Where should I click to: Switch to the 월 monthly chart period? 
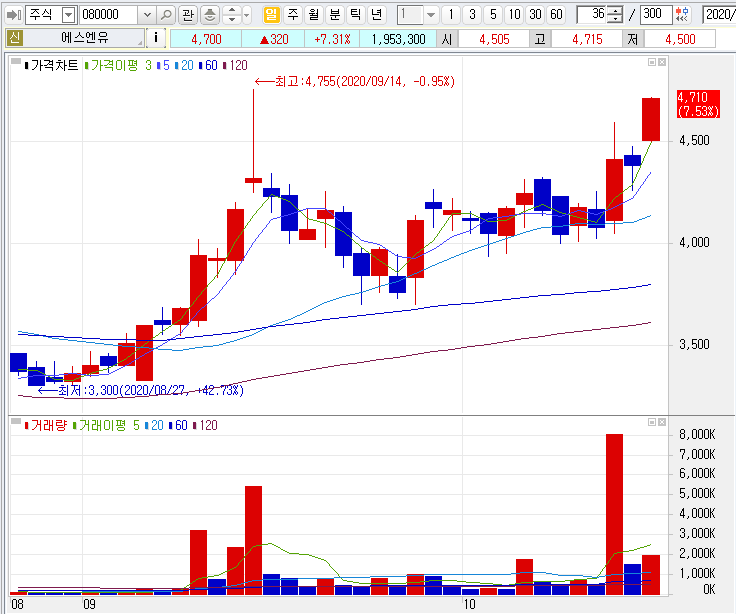314,15
